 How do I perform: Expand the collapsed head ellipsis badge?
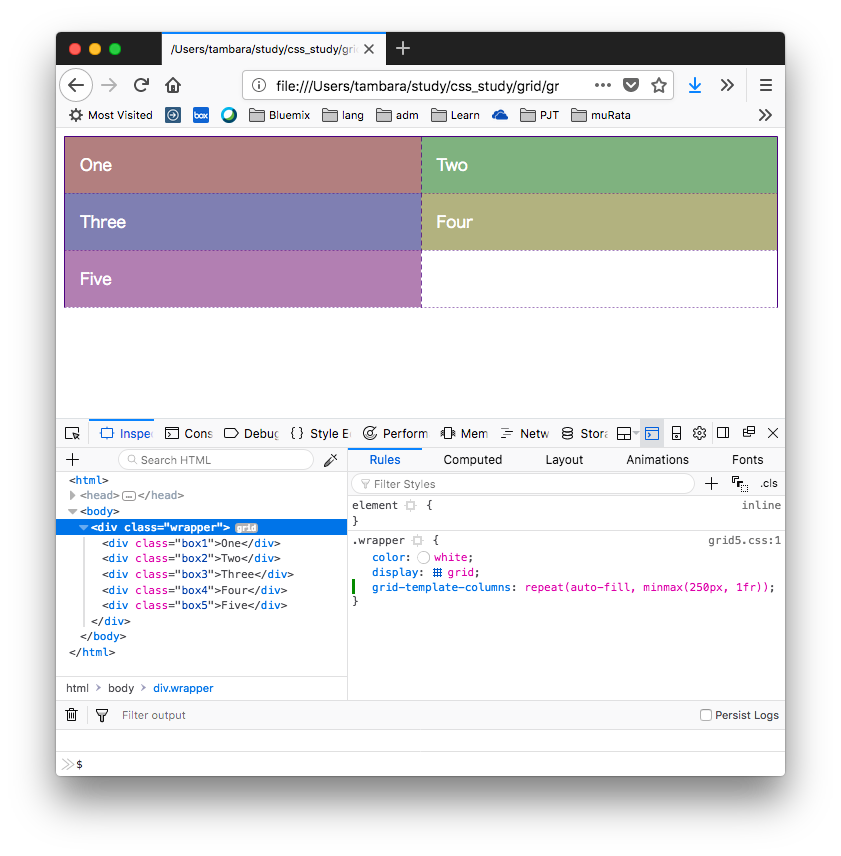coord(129,496)
